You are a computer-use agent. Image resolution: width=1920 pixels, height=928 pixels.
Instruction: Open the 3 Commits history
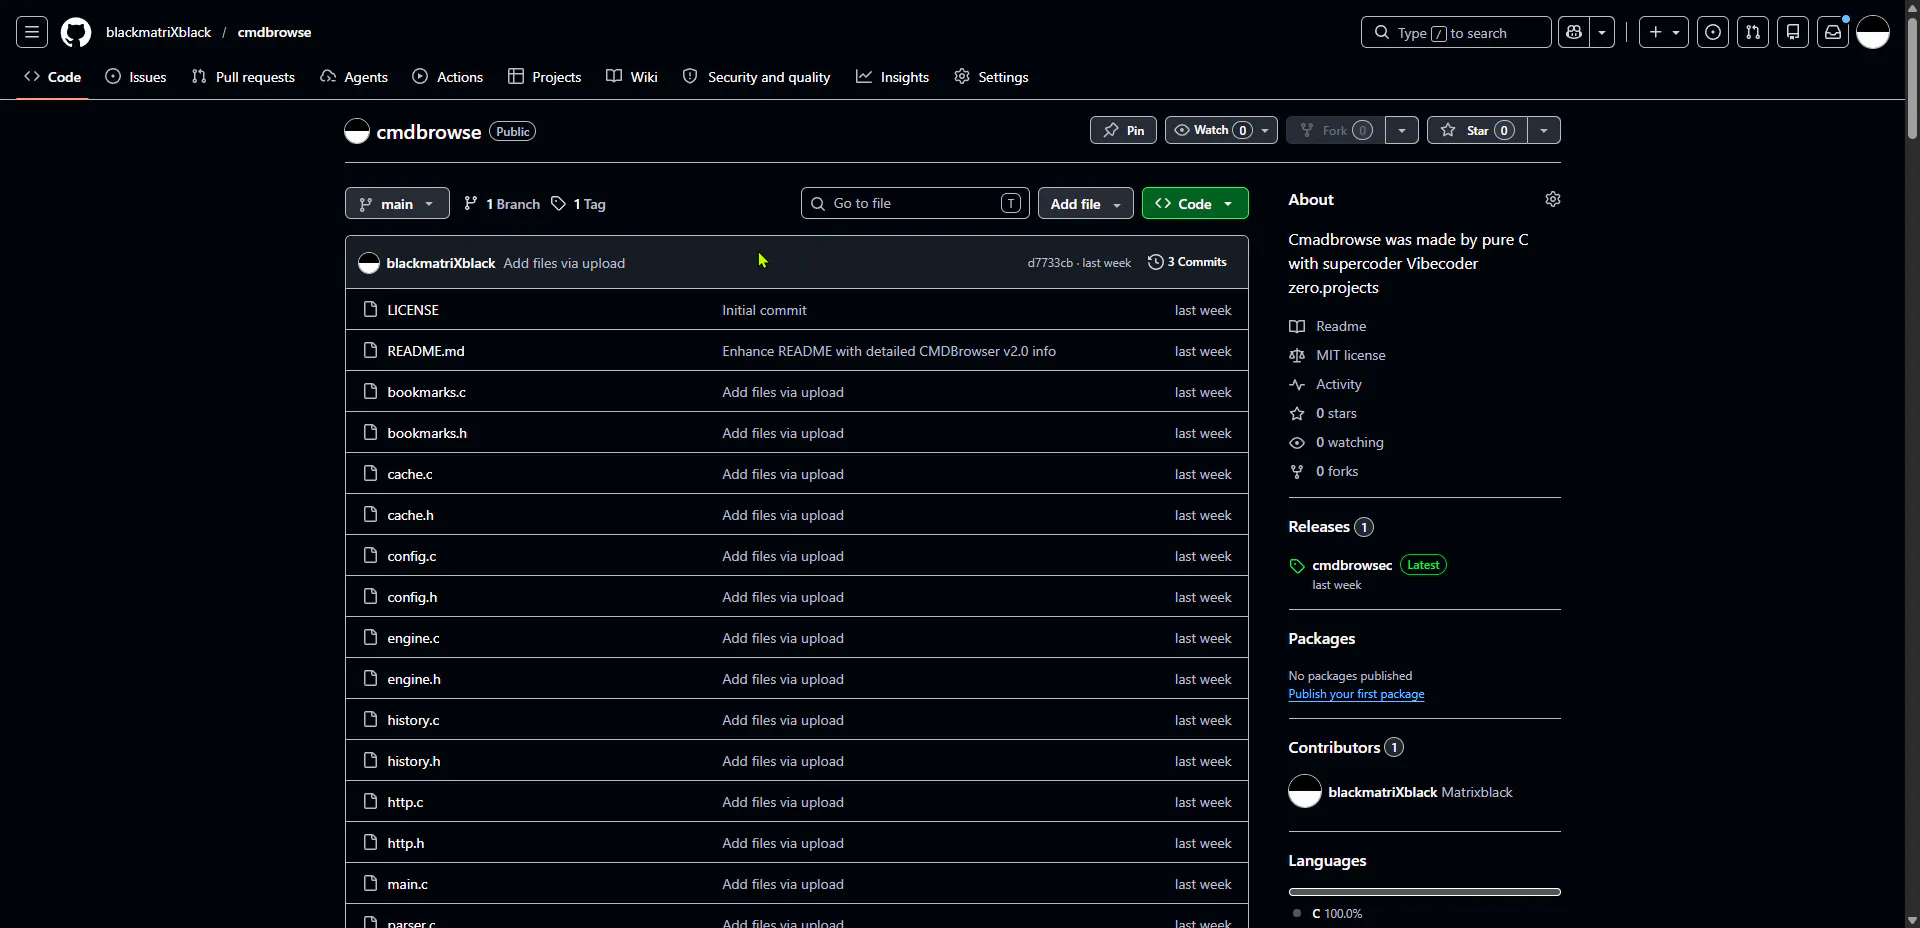coord(1187,262)
